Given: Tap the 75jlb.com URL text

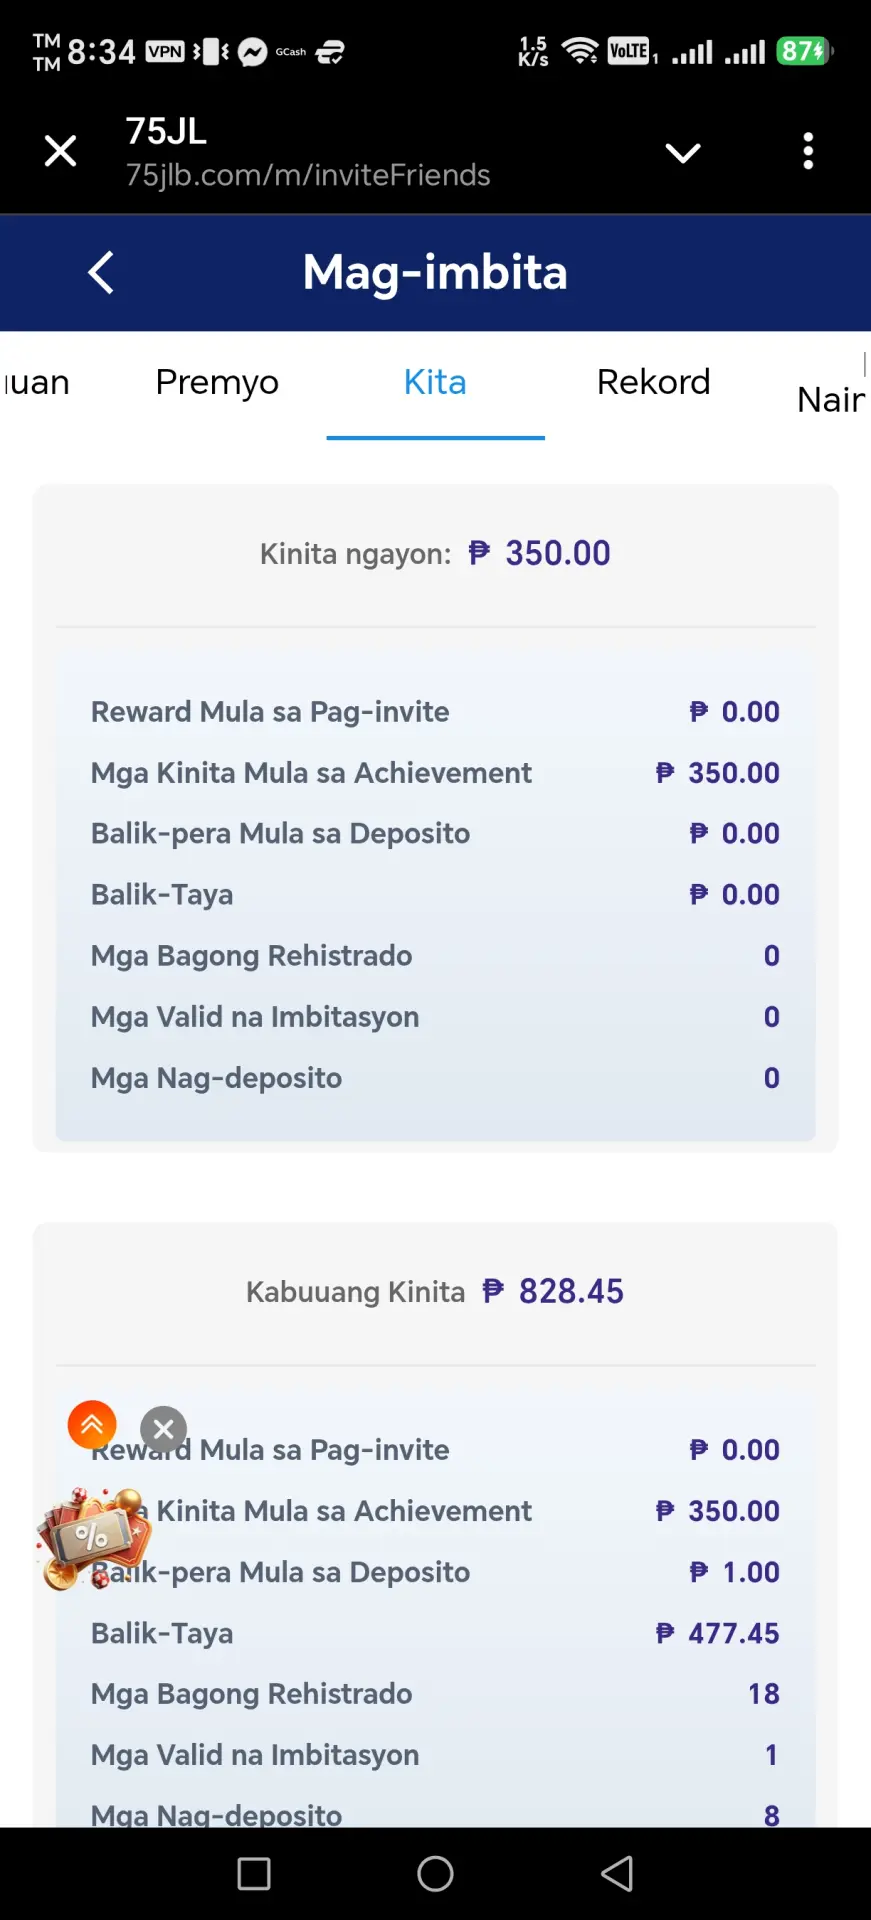Looking at the screenshot, I should [x=308, y=175].
